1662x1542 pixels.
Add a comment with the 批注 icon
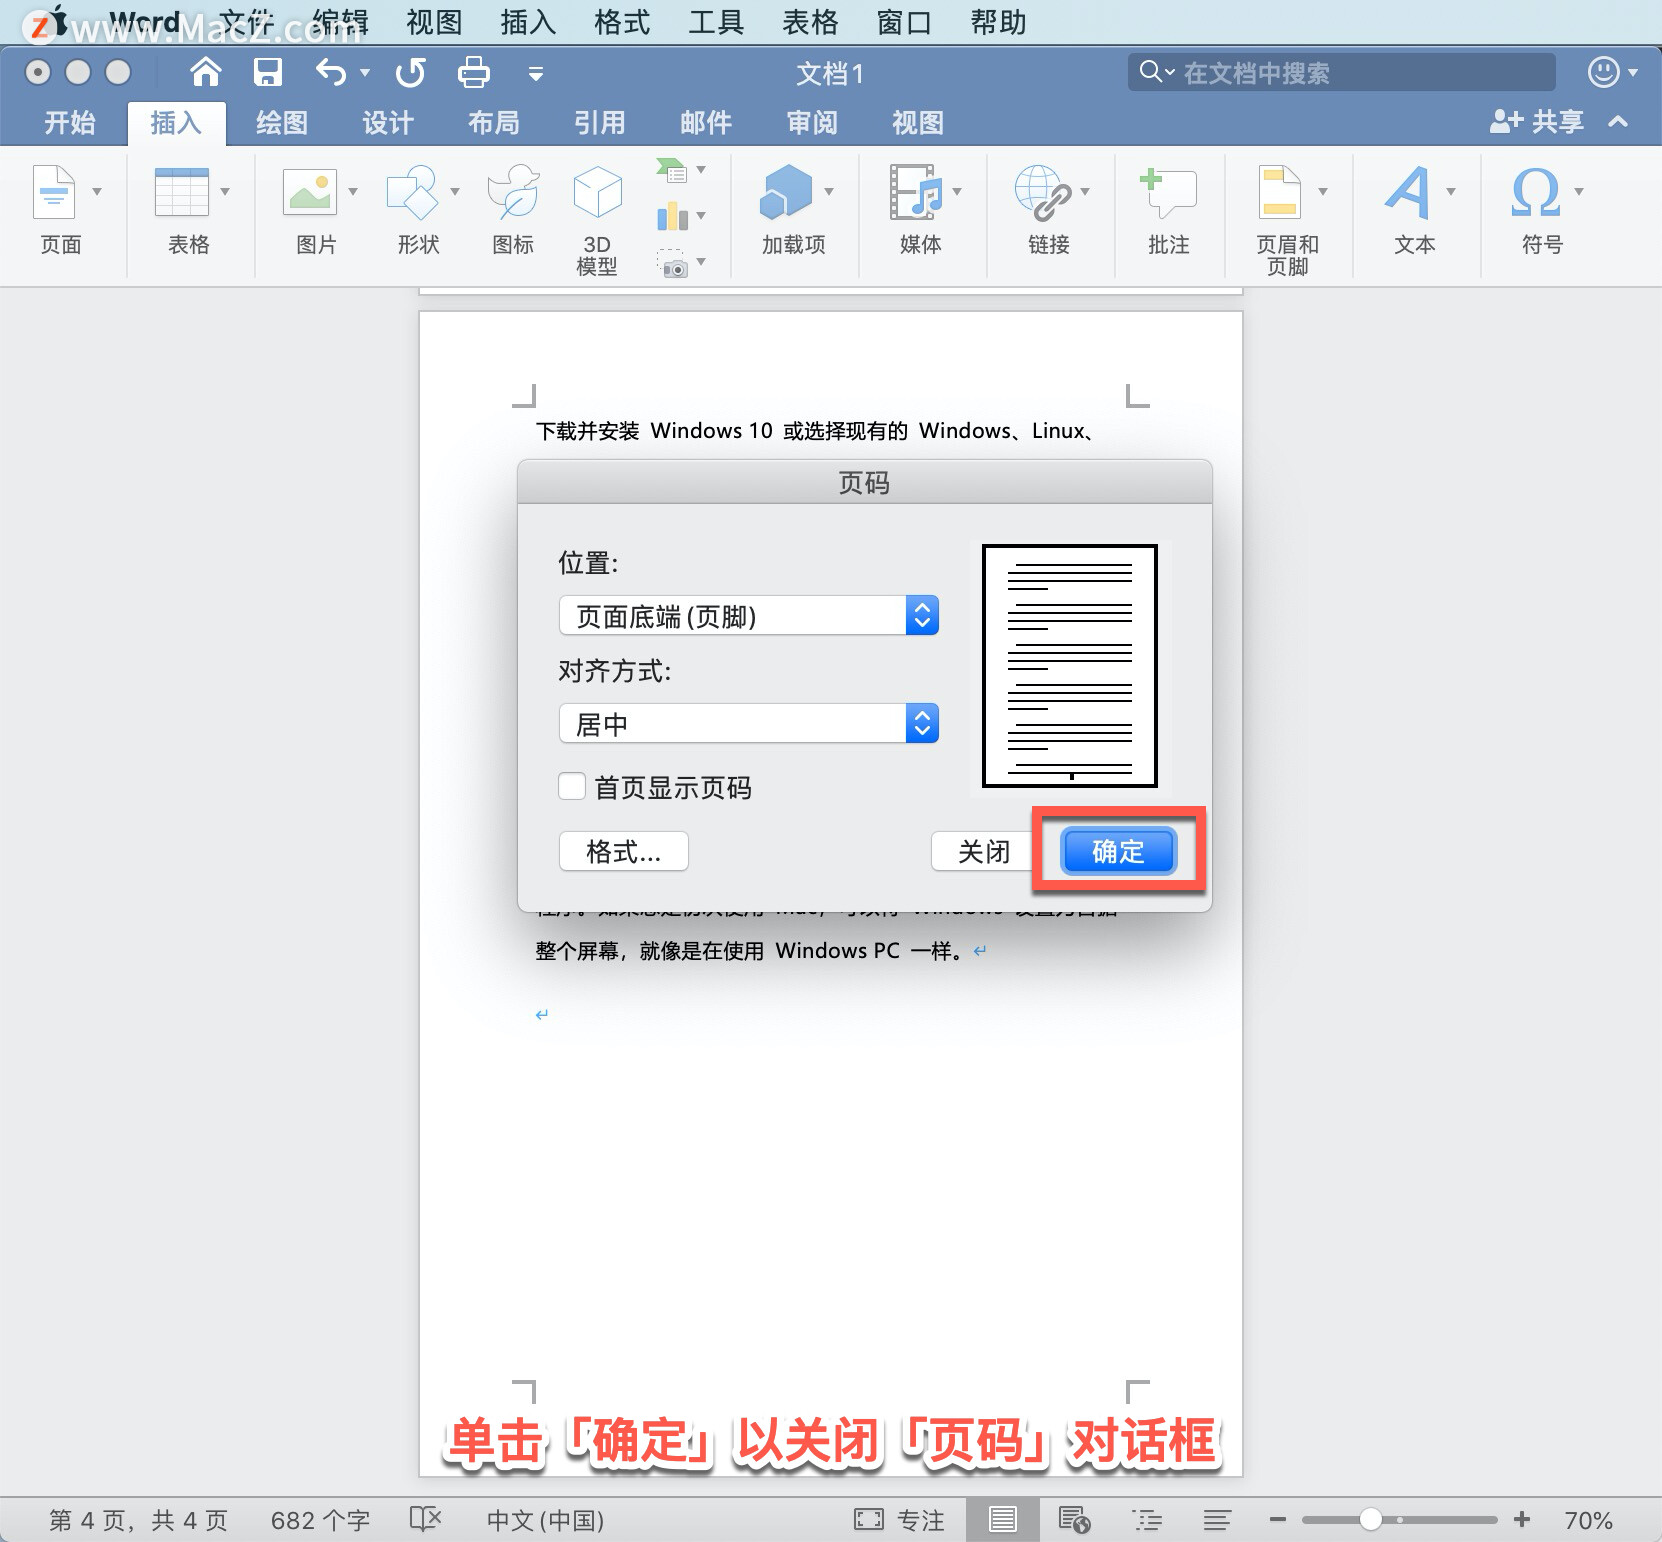click(1168, 192)
